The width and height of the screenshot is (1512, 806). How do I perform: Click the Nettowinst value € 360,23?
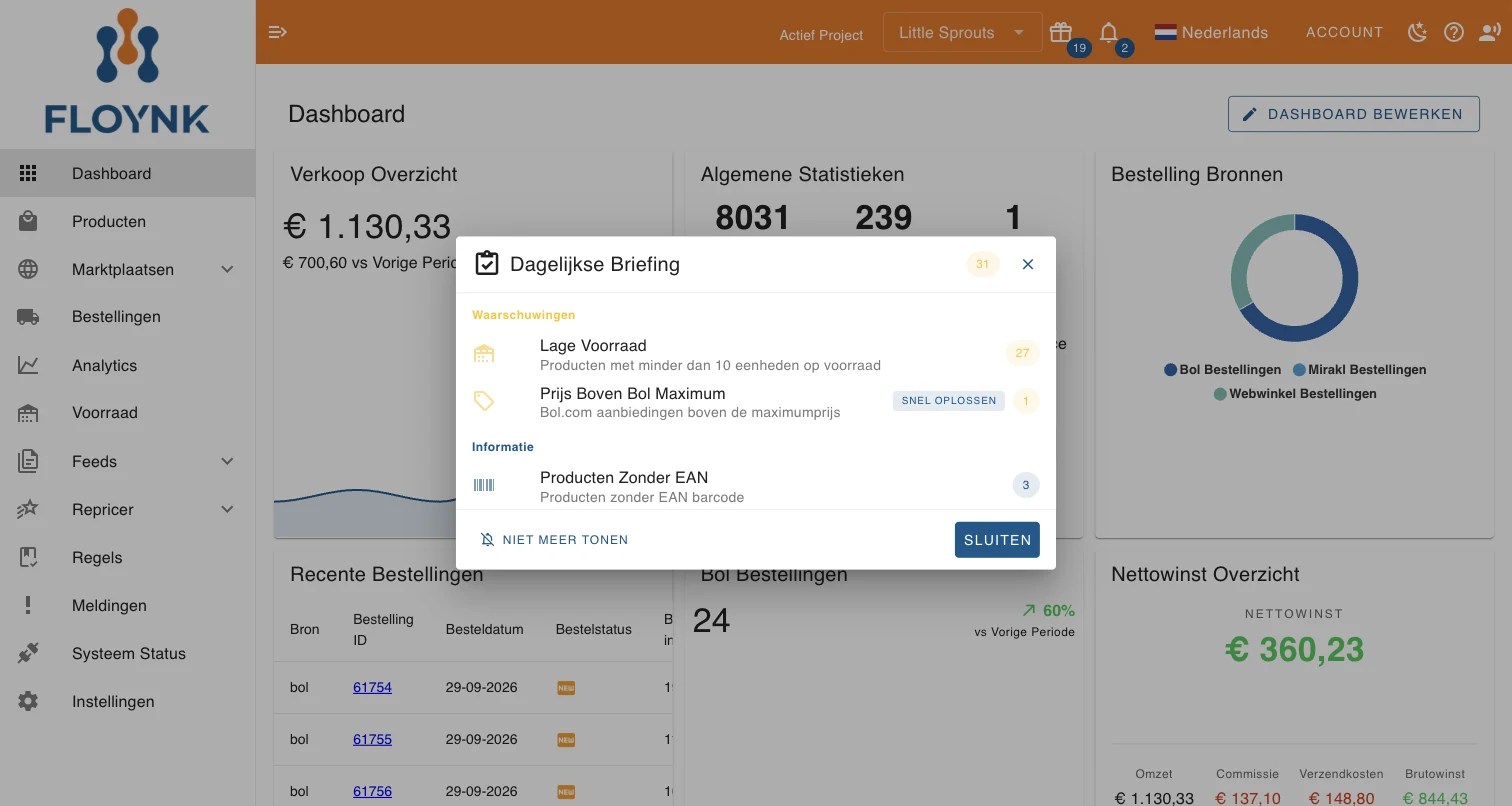click(x=1294, y=650)
